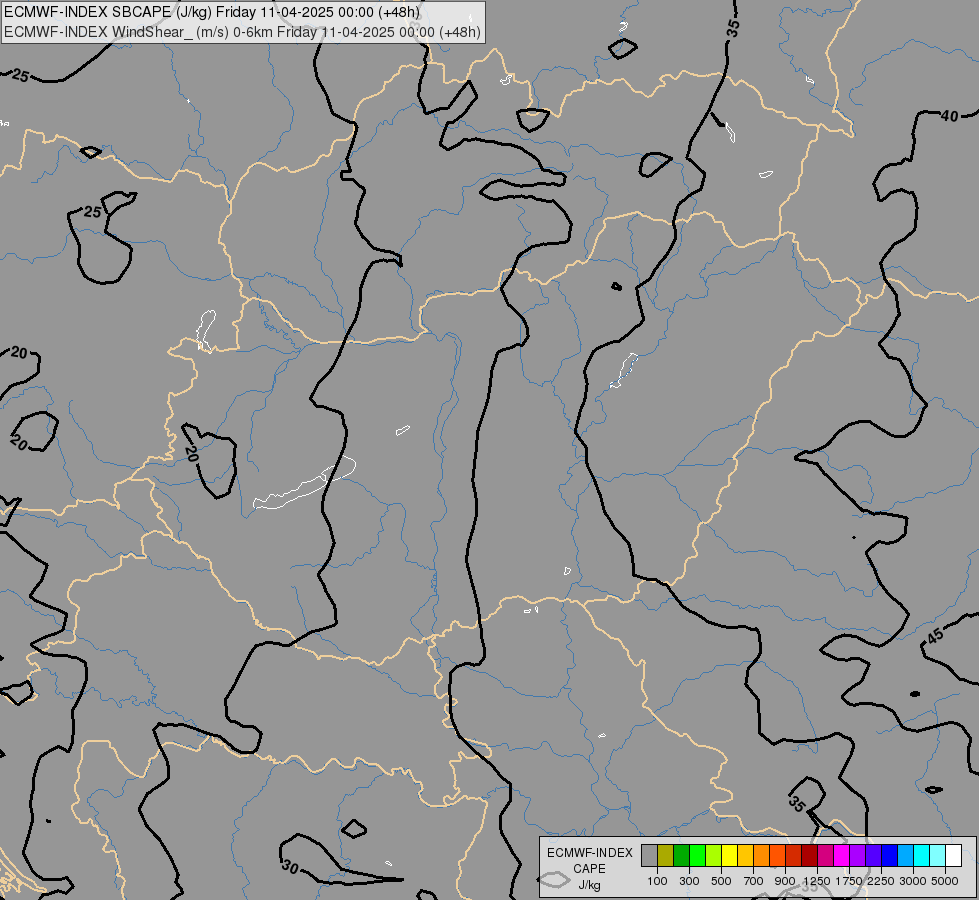Click the 3000 legend tick label
Image resolution: width=979 pixels, height=900 pixels.
[x=913, y=881]
